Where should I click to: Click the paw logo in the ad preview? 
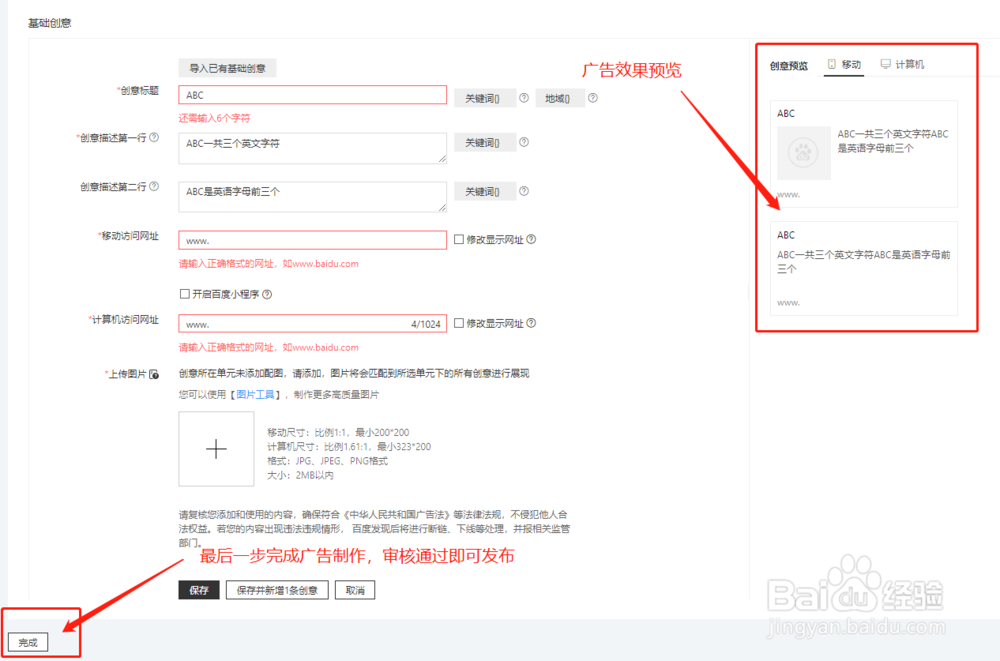[x=804, y=153]
